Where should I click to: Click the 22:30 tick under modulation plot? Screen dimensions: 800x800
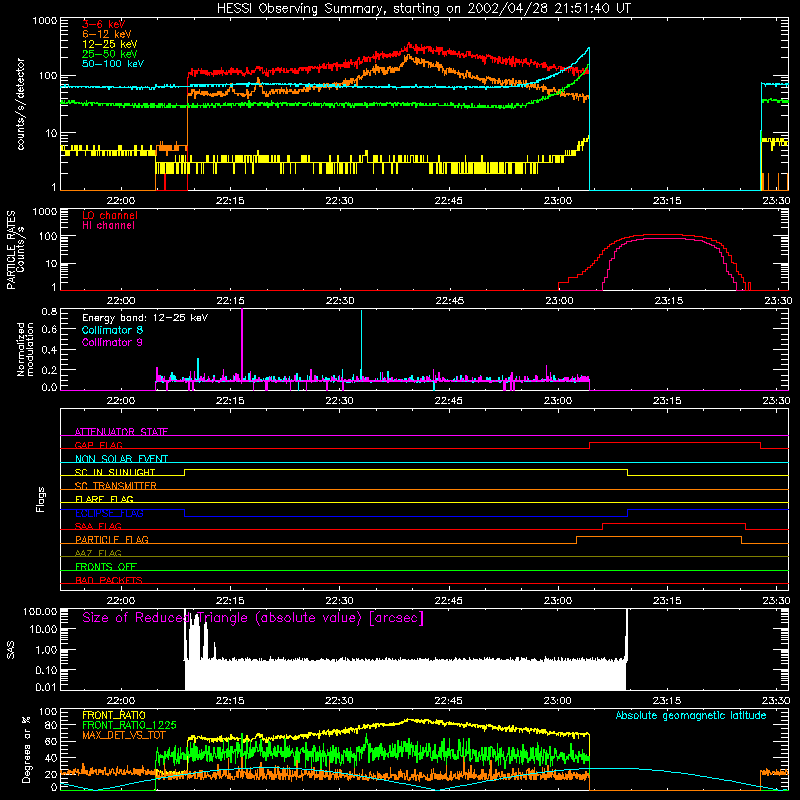pyautogui.click(x=339, y=401)
